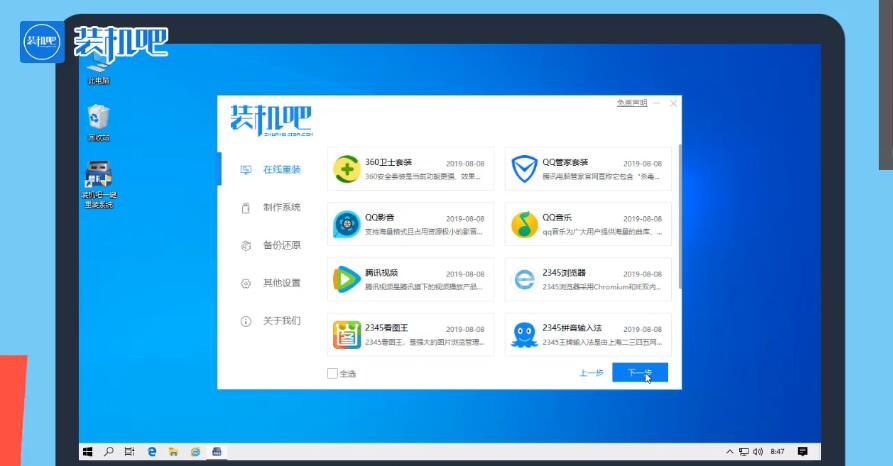This screenshot has width=893, height=466.
Task: Click the QQ管家套装 title text
Action: 565,163
